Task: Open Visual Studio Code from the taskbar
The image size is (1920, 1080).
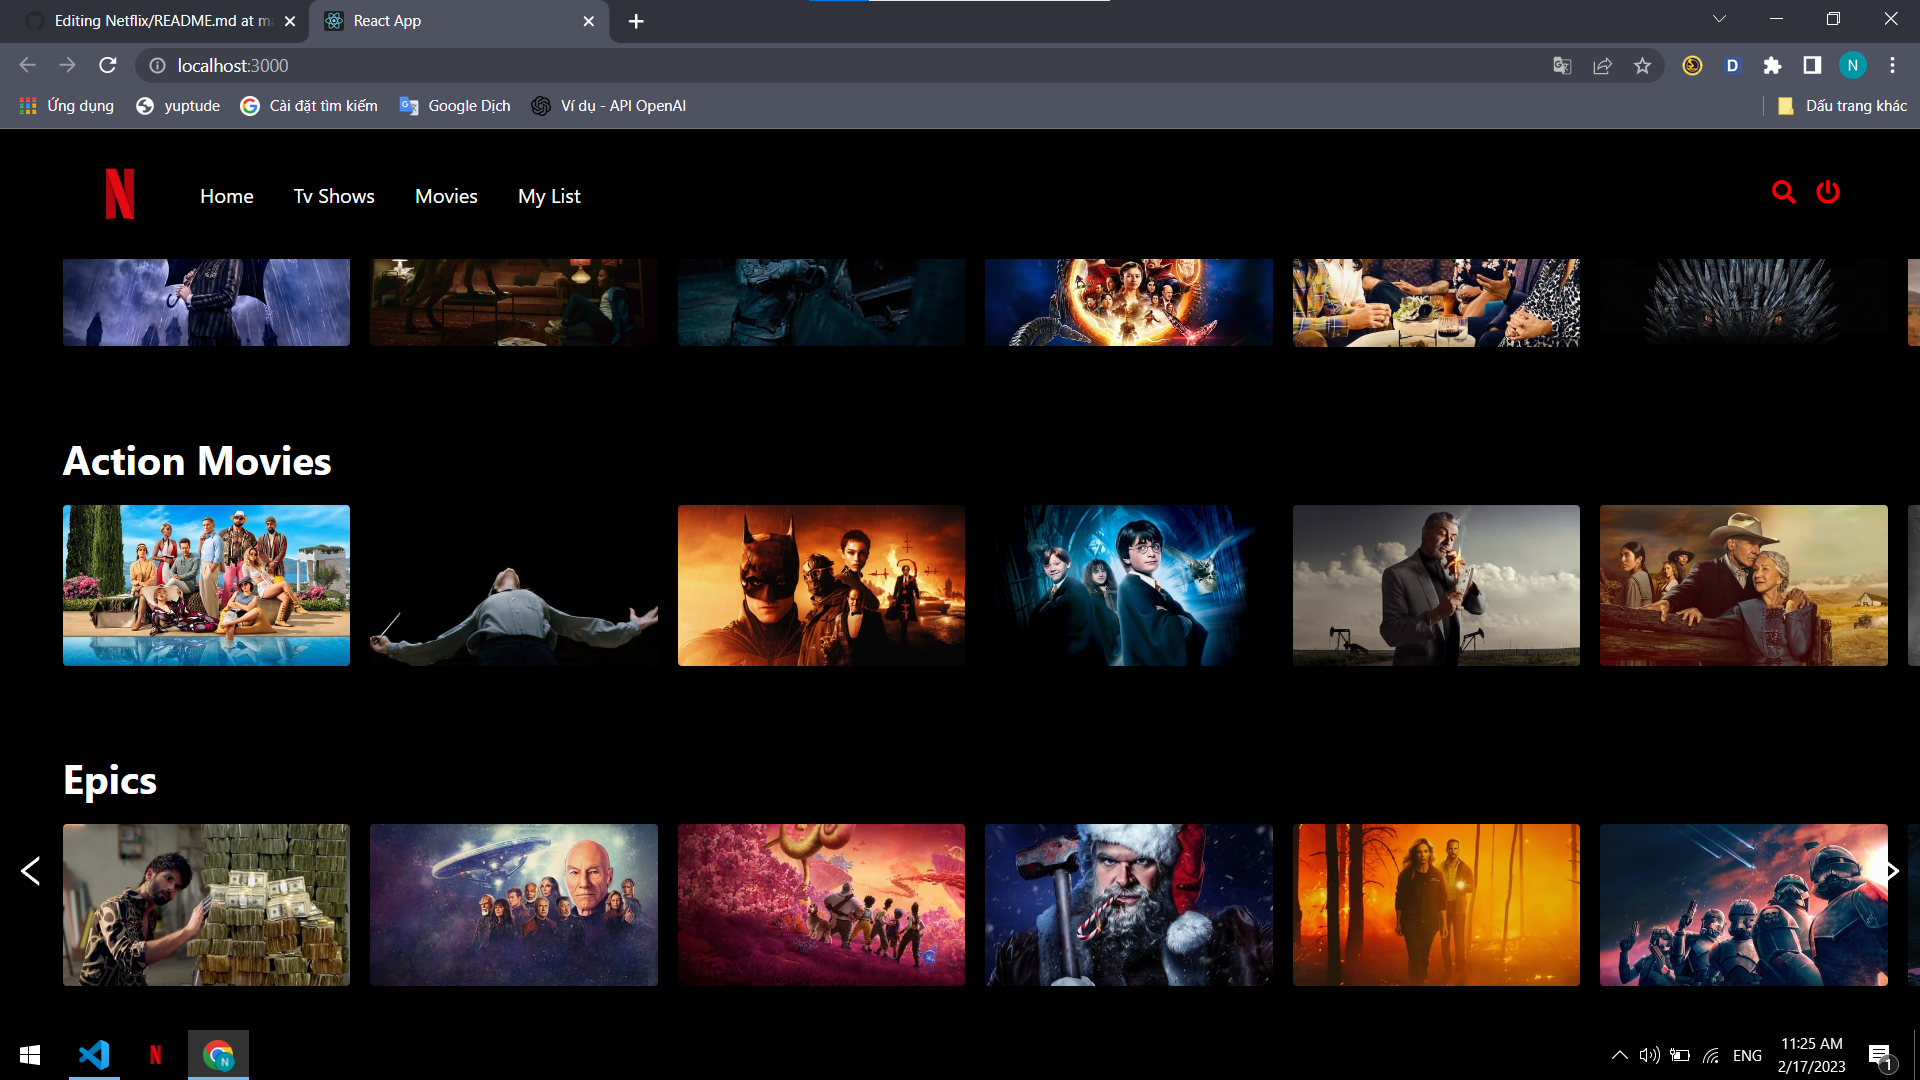Action: [93, 1054]
